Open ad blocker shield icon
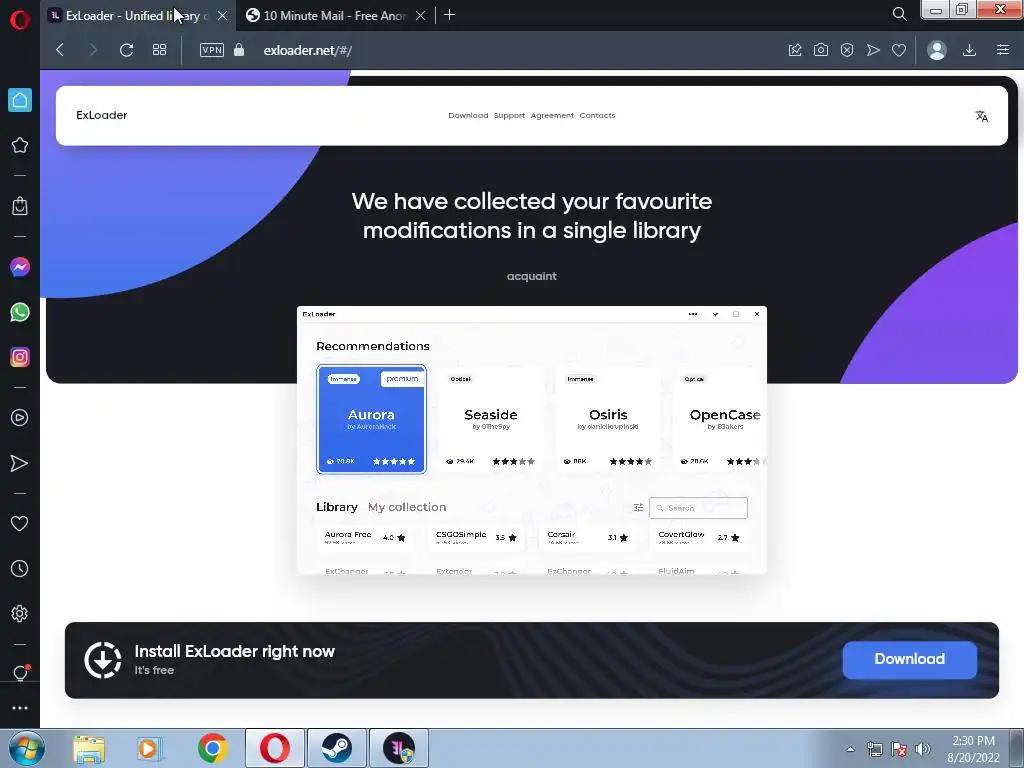 847,50
